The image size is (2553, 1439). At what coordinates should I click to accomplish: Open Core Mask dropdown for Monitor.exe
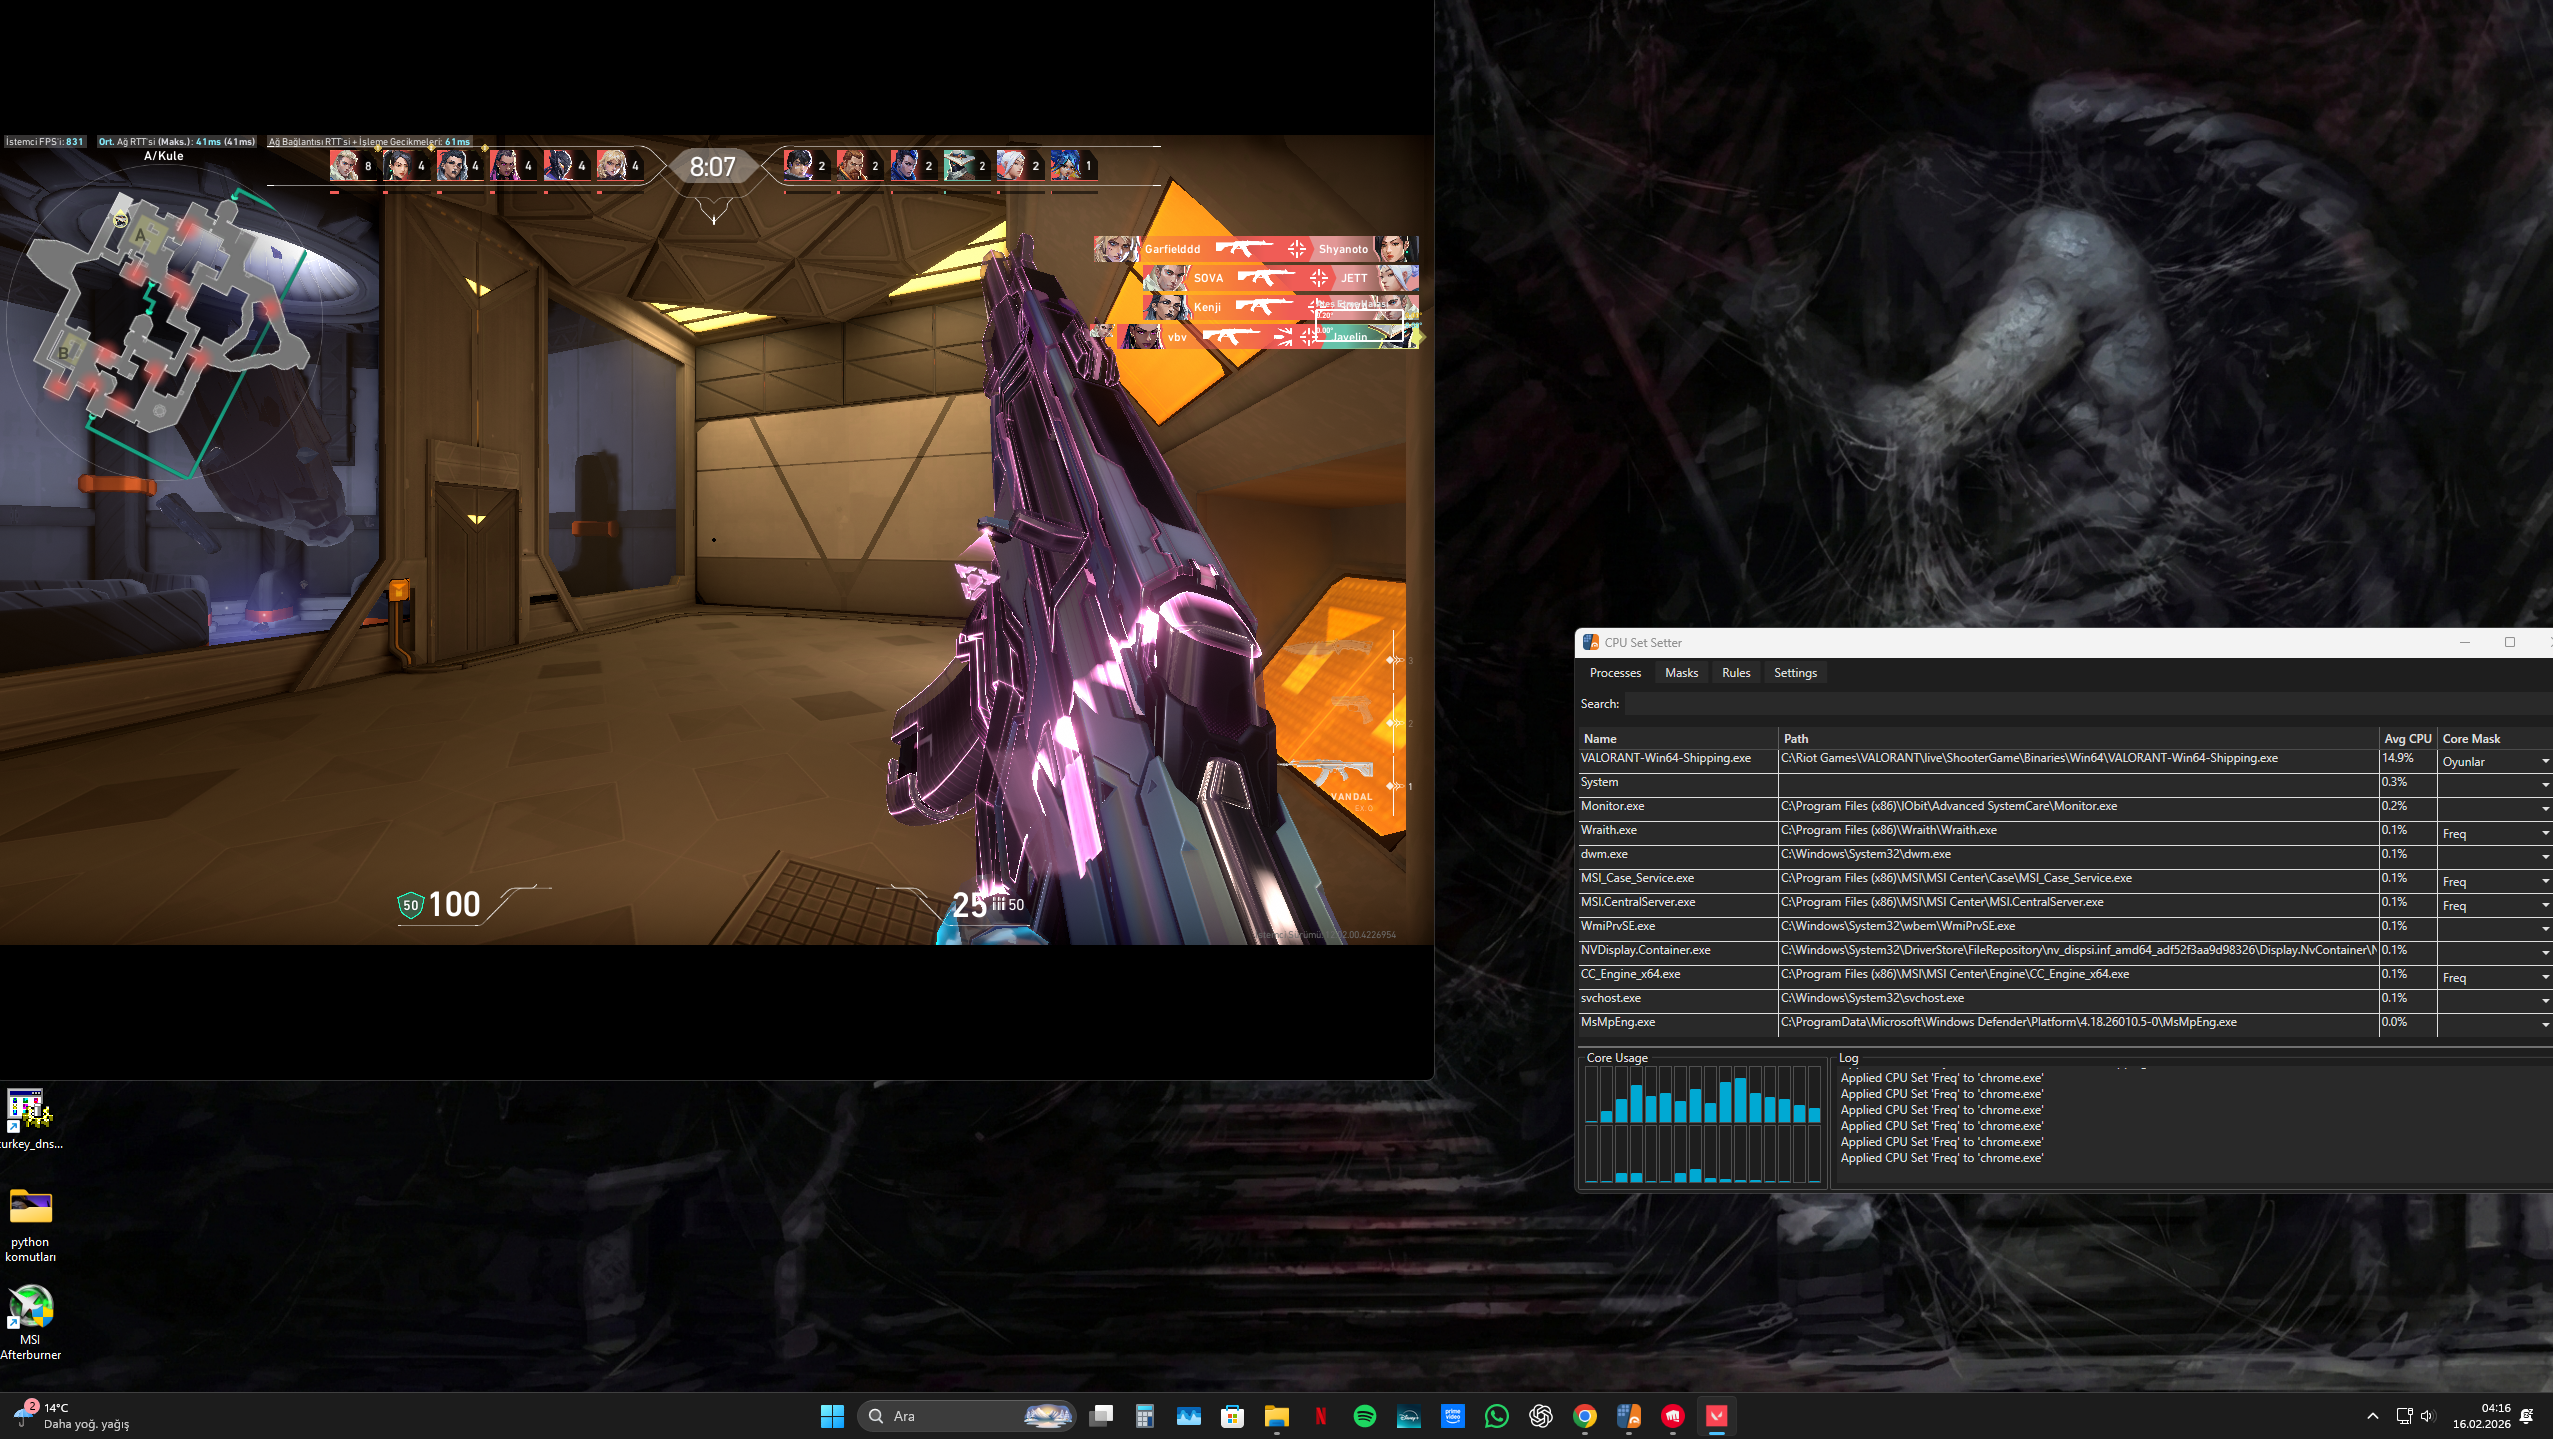click(2545, 810)
